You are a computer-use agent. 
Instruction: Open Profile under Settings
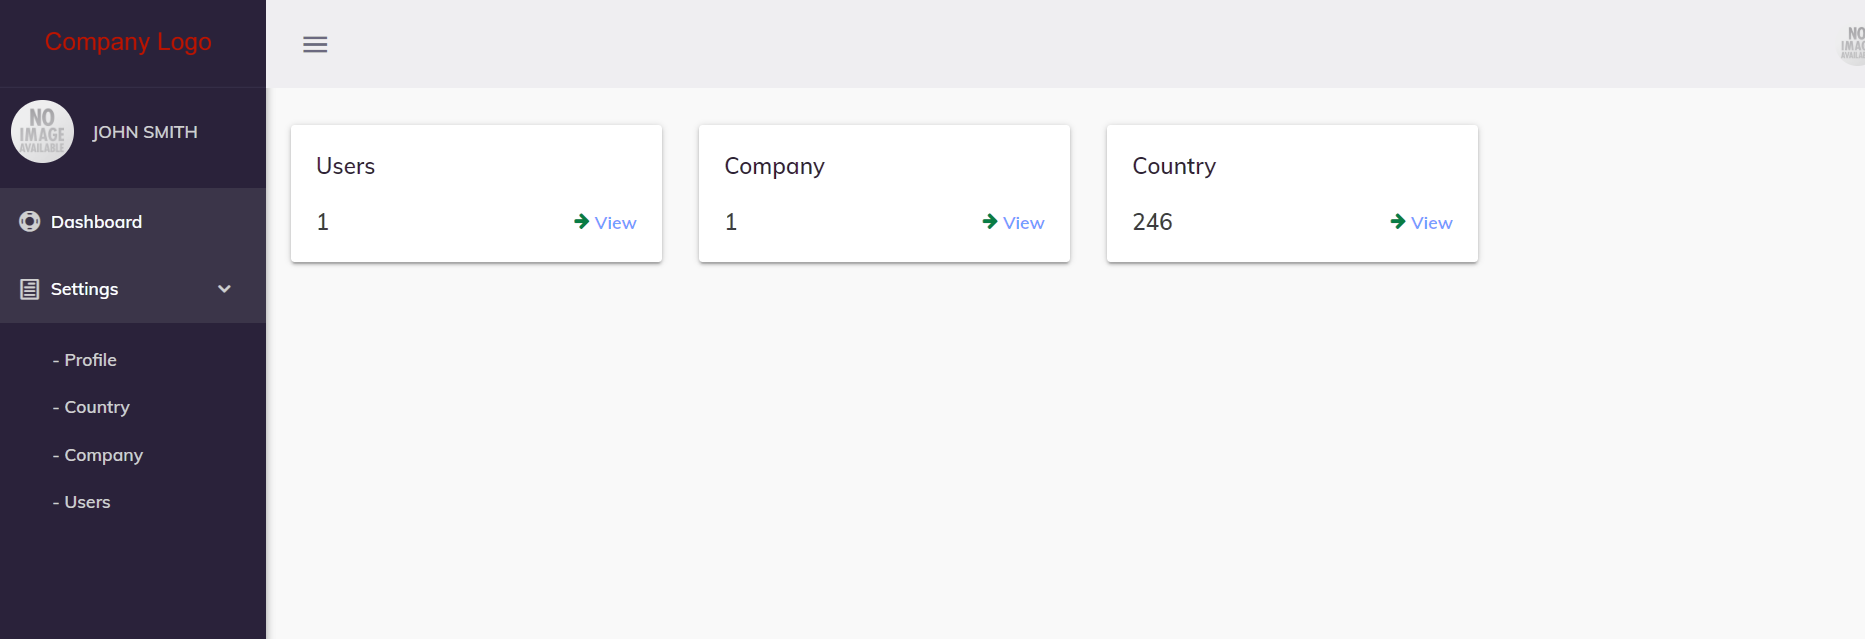tap(90, 360)
